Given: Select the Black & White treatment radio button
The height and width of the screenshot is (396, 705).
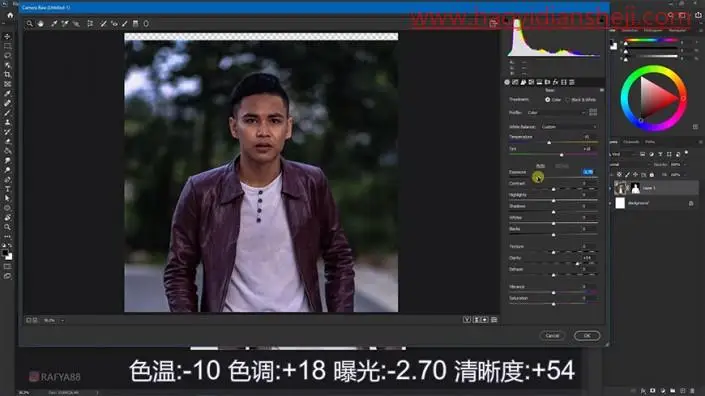Looking at the screenshot, I should tap(567, 100).
